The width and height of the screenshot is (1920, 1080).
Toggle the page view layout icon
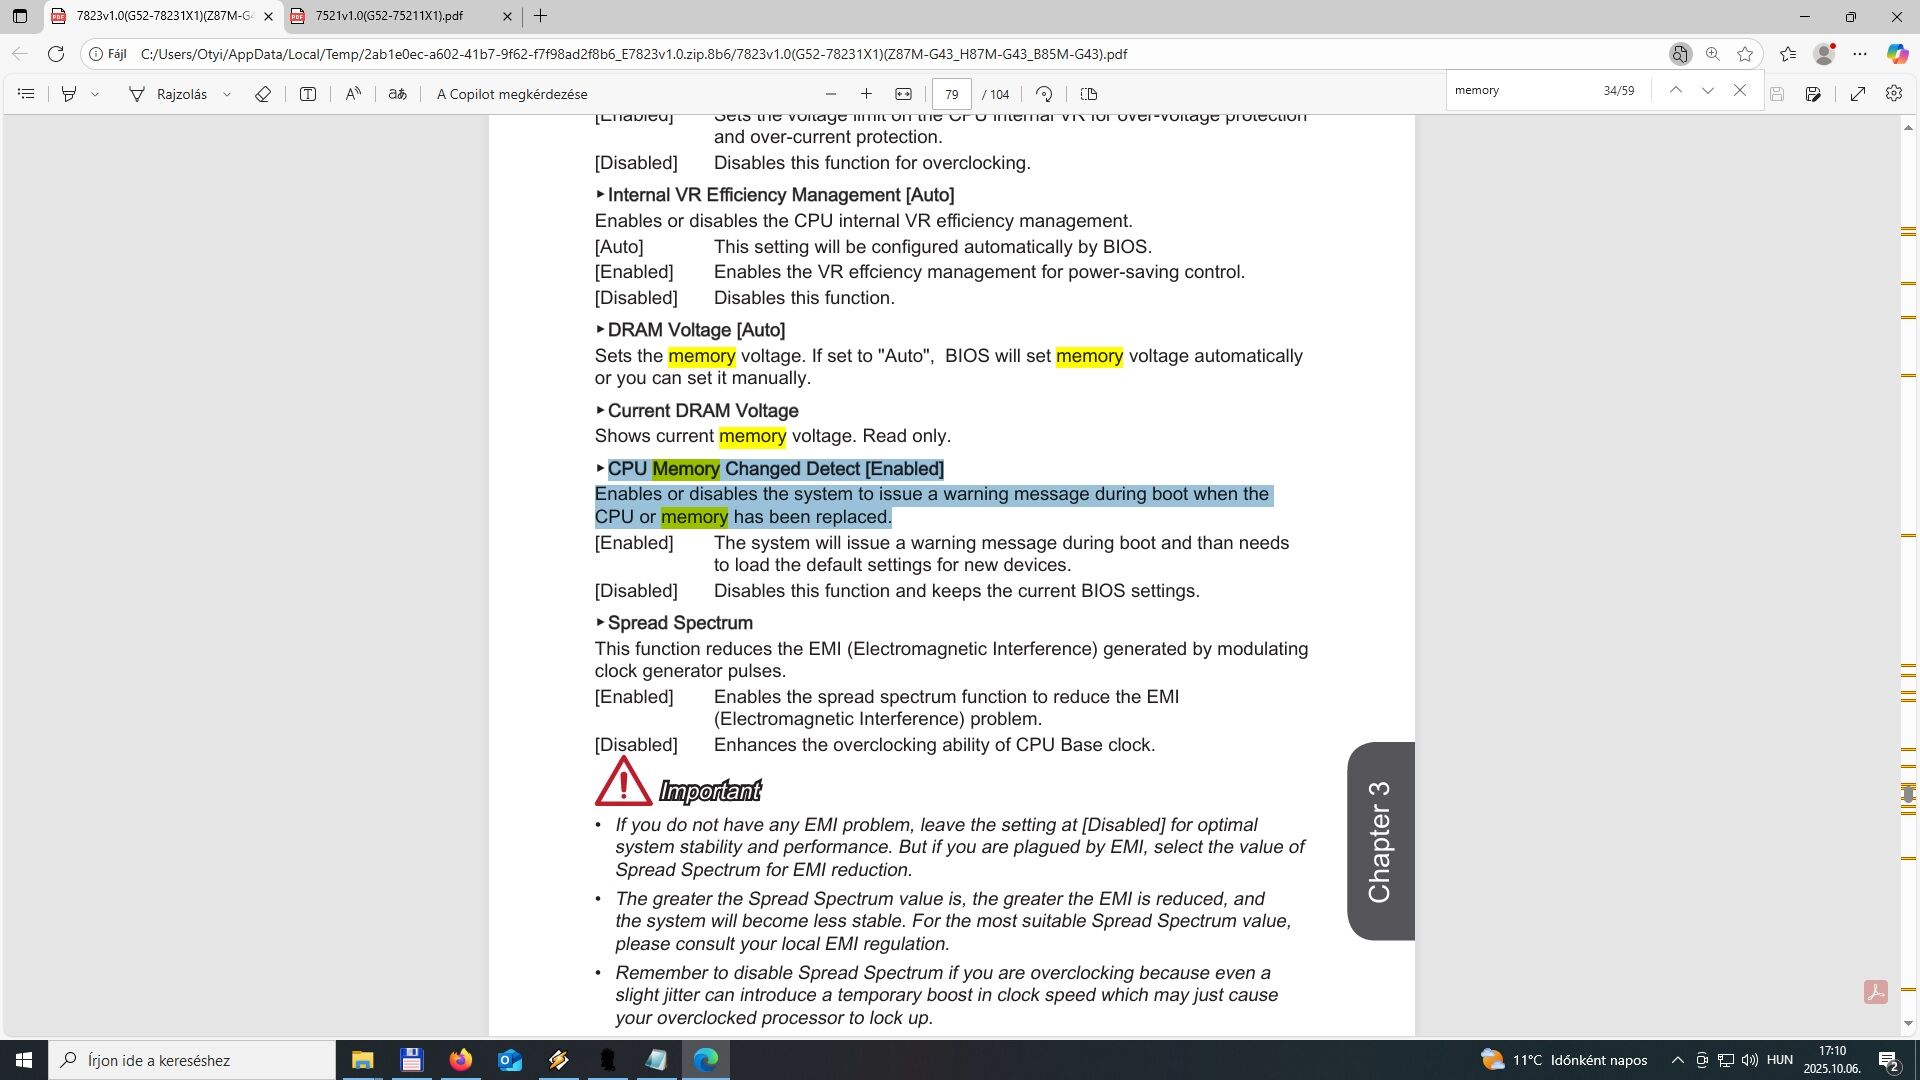click(x=1089, y=94)
